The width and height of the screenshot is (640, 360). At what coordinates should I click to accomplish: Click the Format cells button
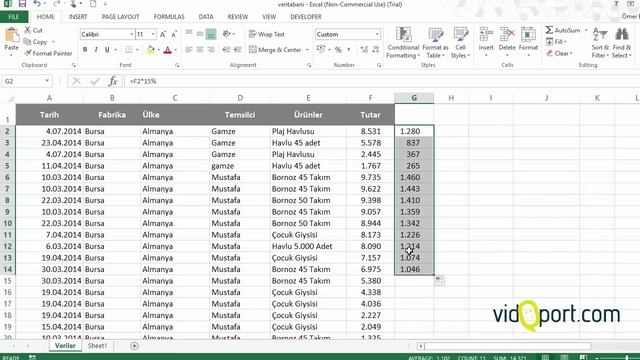click(528, 43)
